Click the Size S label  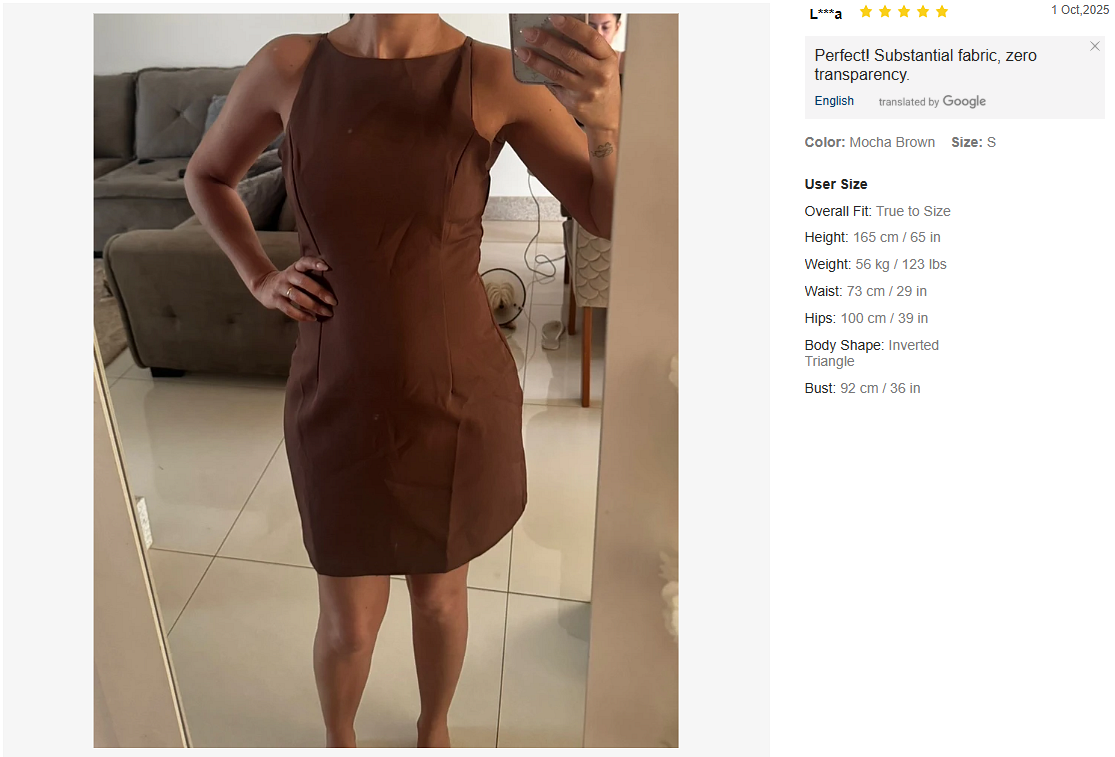click(x=973, y=142)
